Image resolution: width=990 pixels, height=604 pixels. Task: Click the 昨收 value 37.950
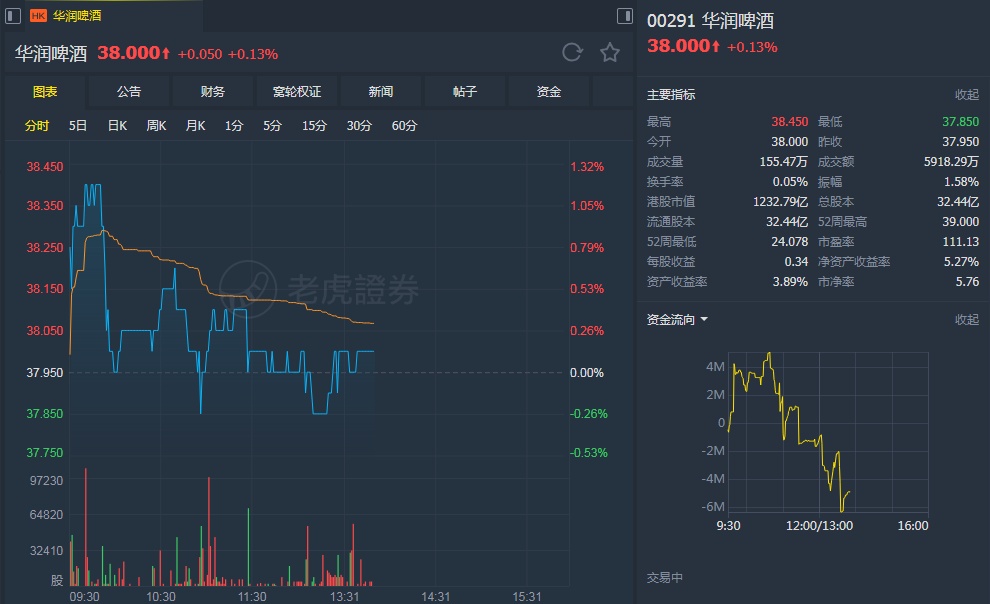point(960,141)
